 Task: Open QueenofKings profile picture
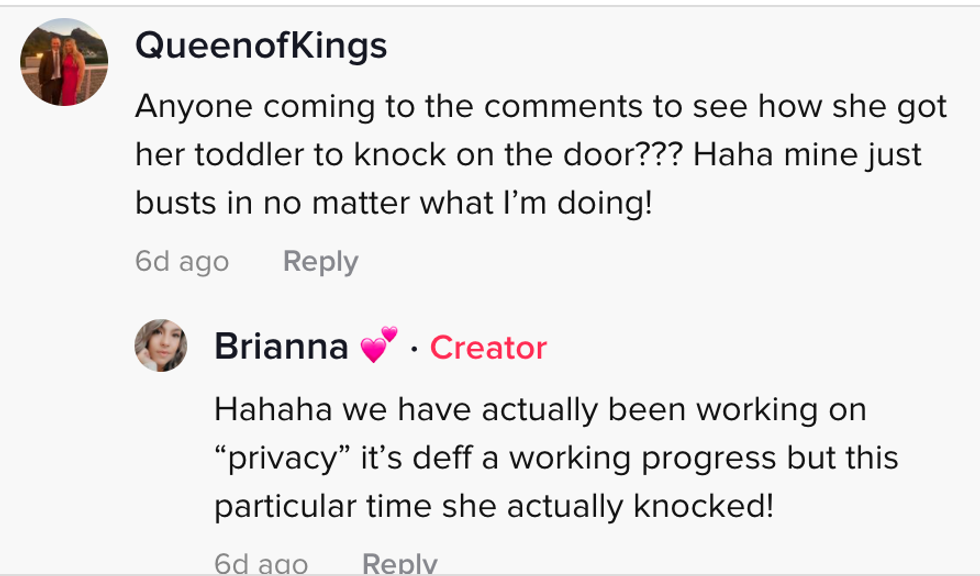(x=64, y=62)
